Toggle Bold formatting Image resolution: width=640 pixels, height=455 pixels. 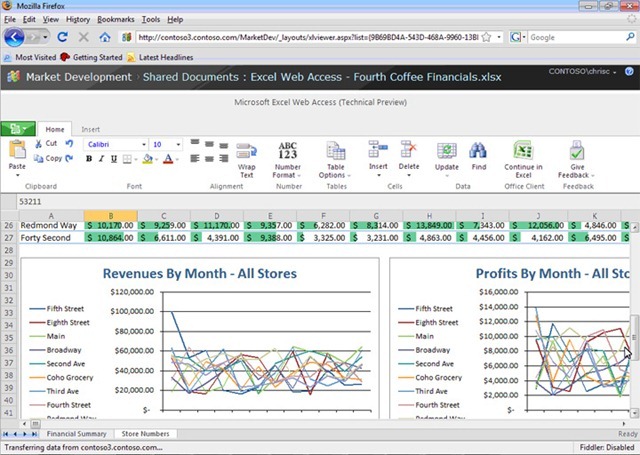(89, 159)
